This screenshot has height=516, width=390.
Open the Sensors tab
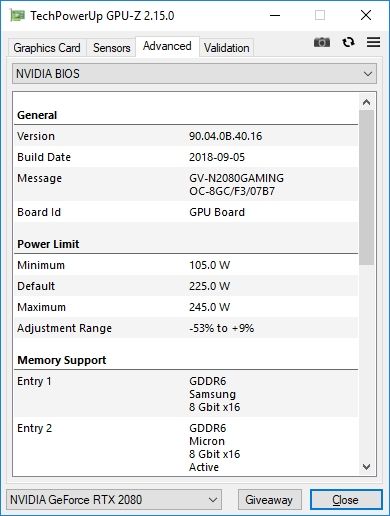(112, 48)
